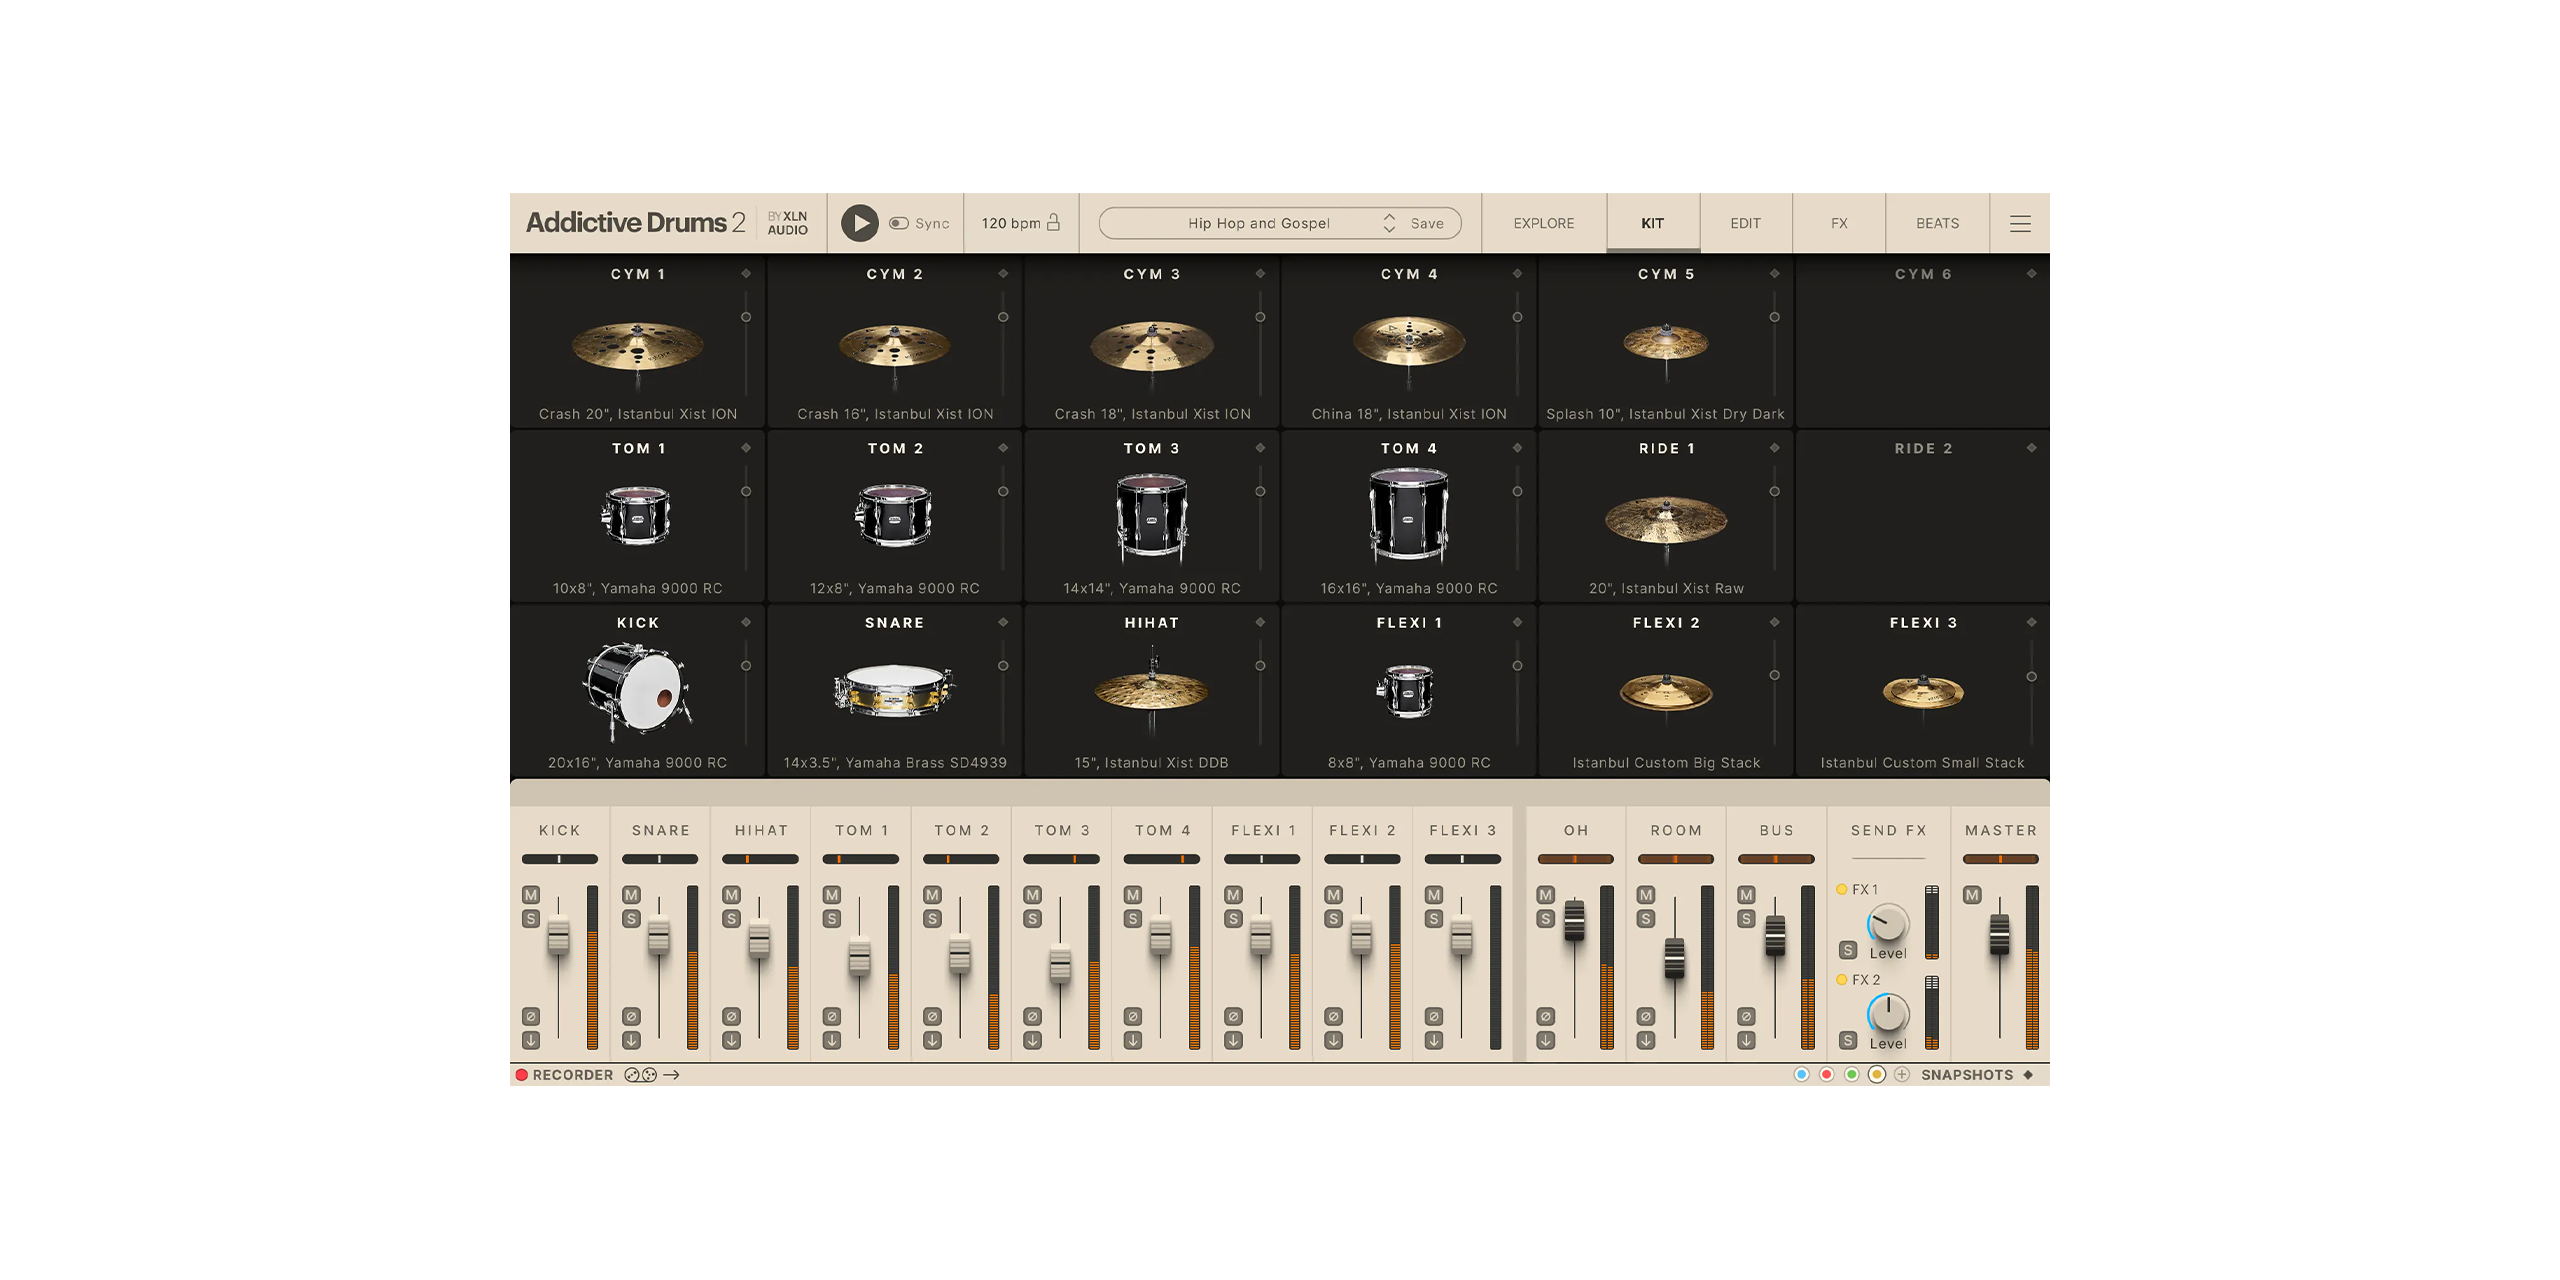Click the recorder export arrow icon
The width and height of the screenshot is (2560, 1280).
(672, 1075)
